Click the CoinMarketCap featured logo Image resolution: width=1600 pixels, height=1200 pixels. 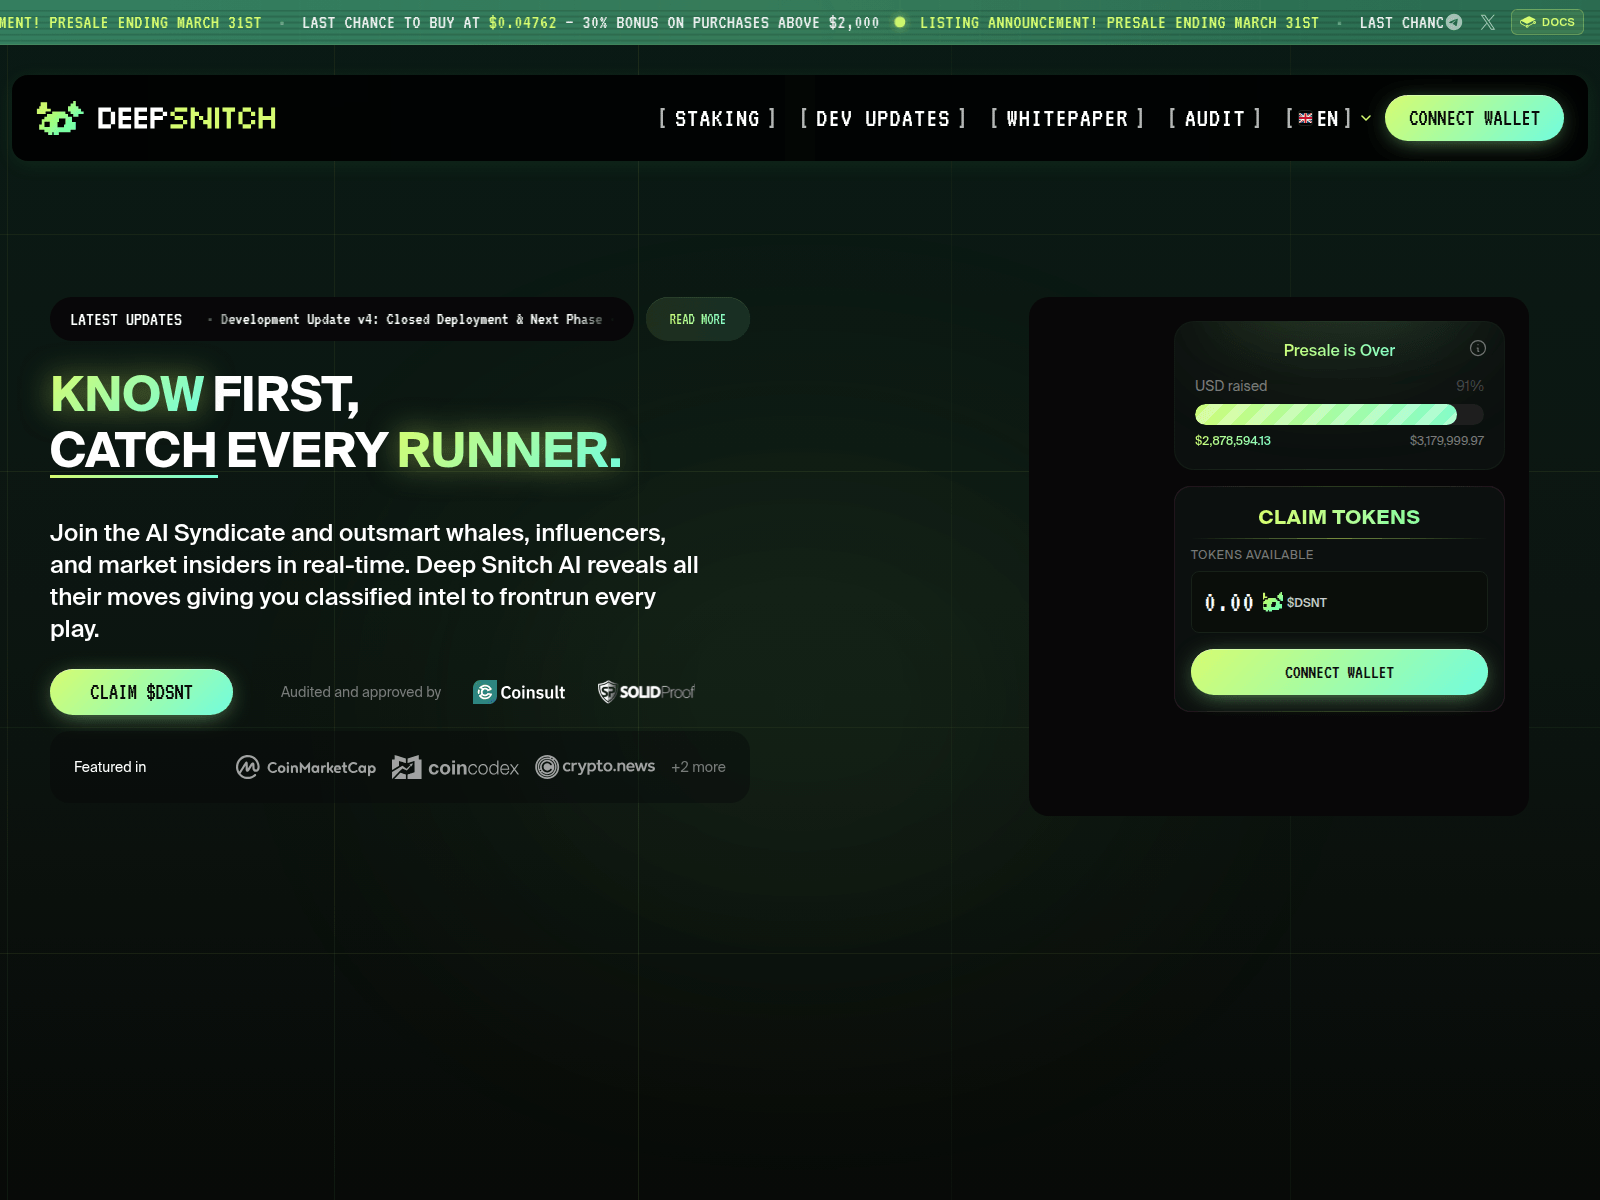[306, 767]
